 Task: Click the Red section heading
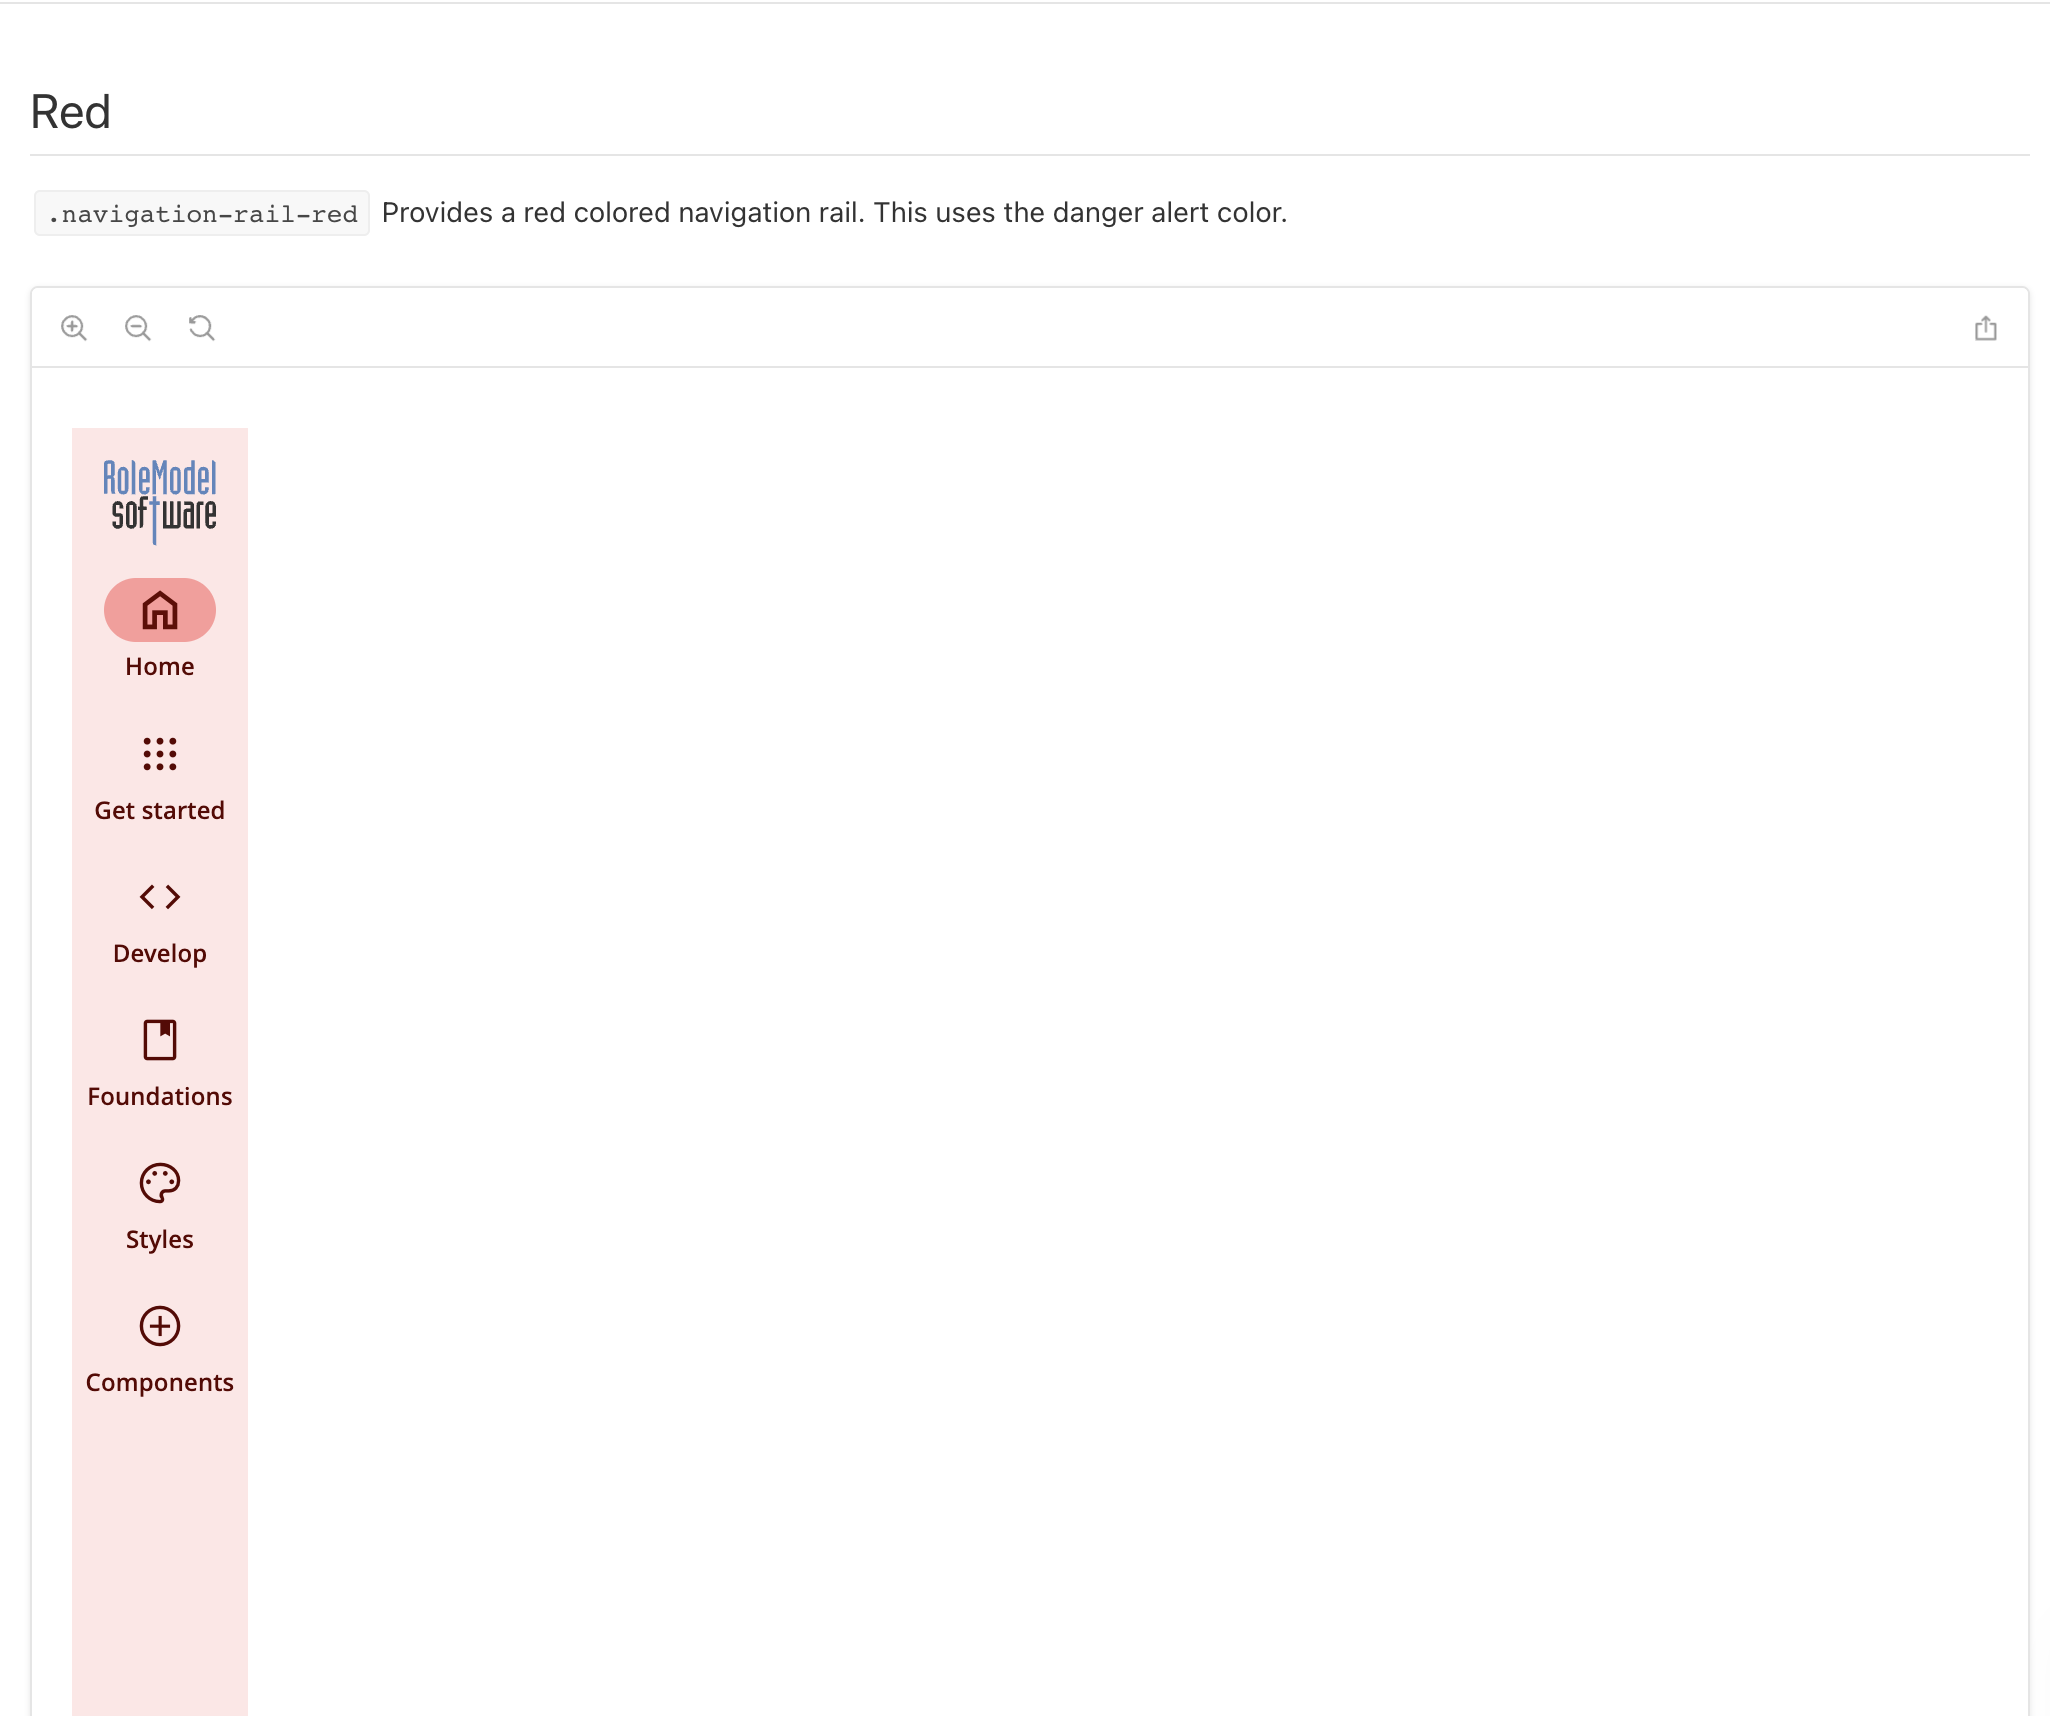[70, 112]
